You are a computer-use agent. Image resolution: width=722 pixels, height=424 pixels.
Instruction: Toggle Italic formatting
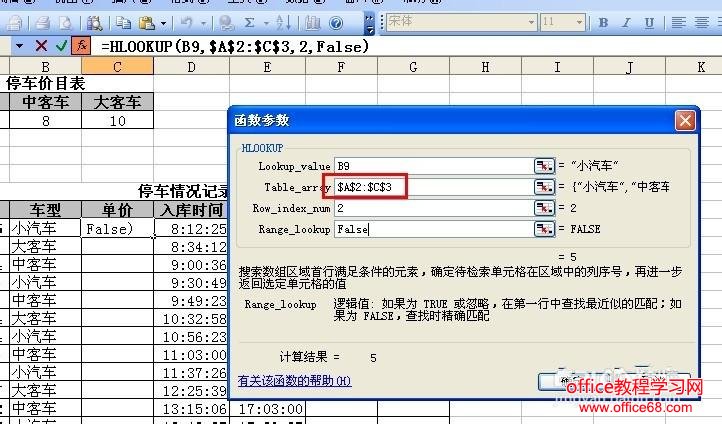click(626, 22)
